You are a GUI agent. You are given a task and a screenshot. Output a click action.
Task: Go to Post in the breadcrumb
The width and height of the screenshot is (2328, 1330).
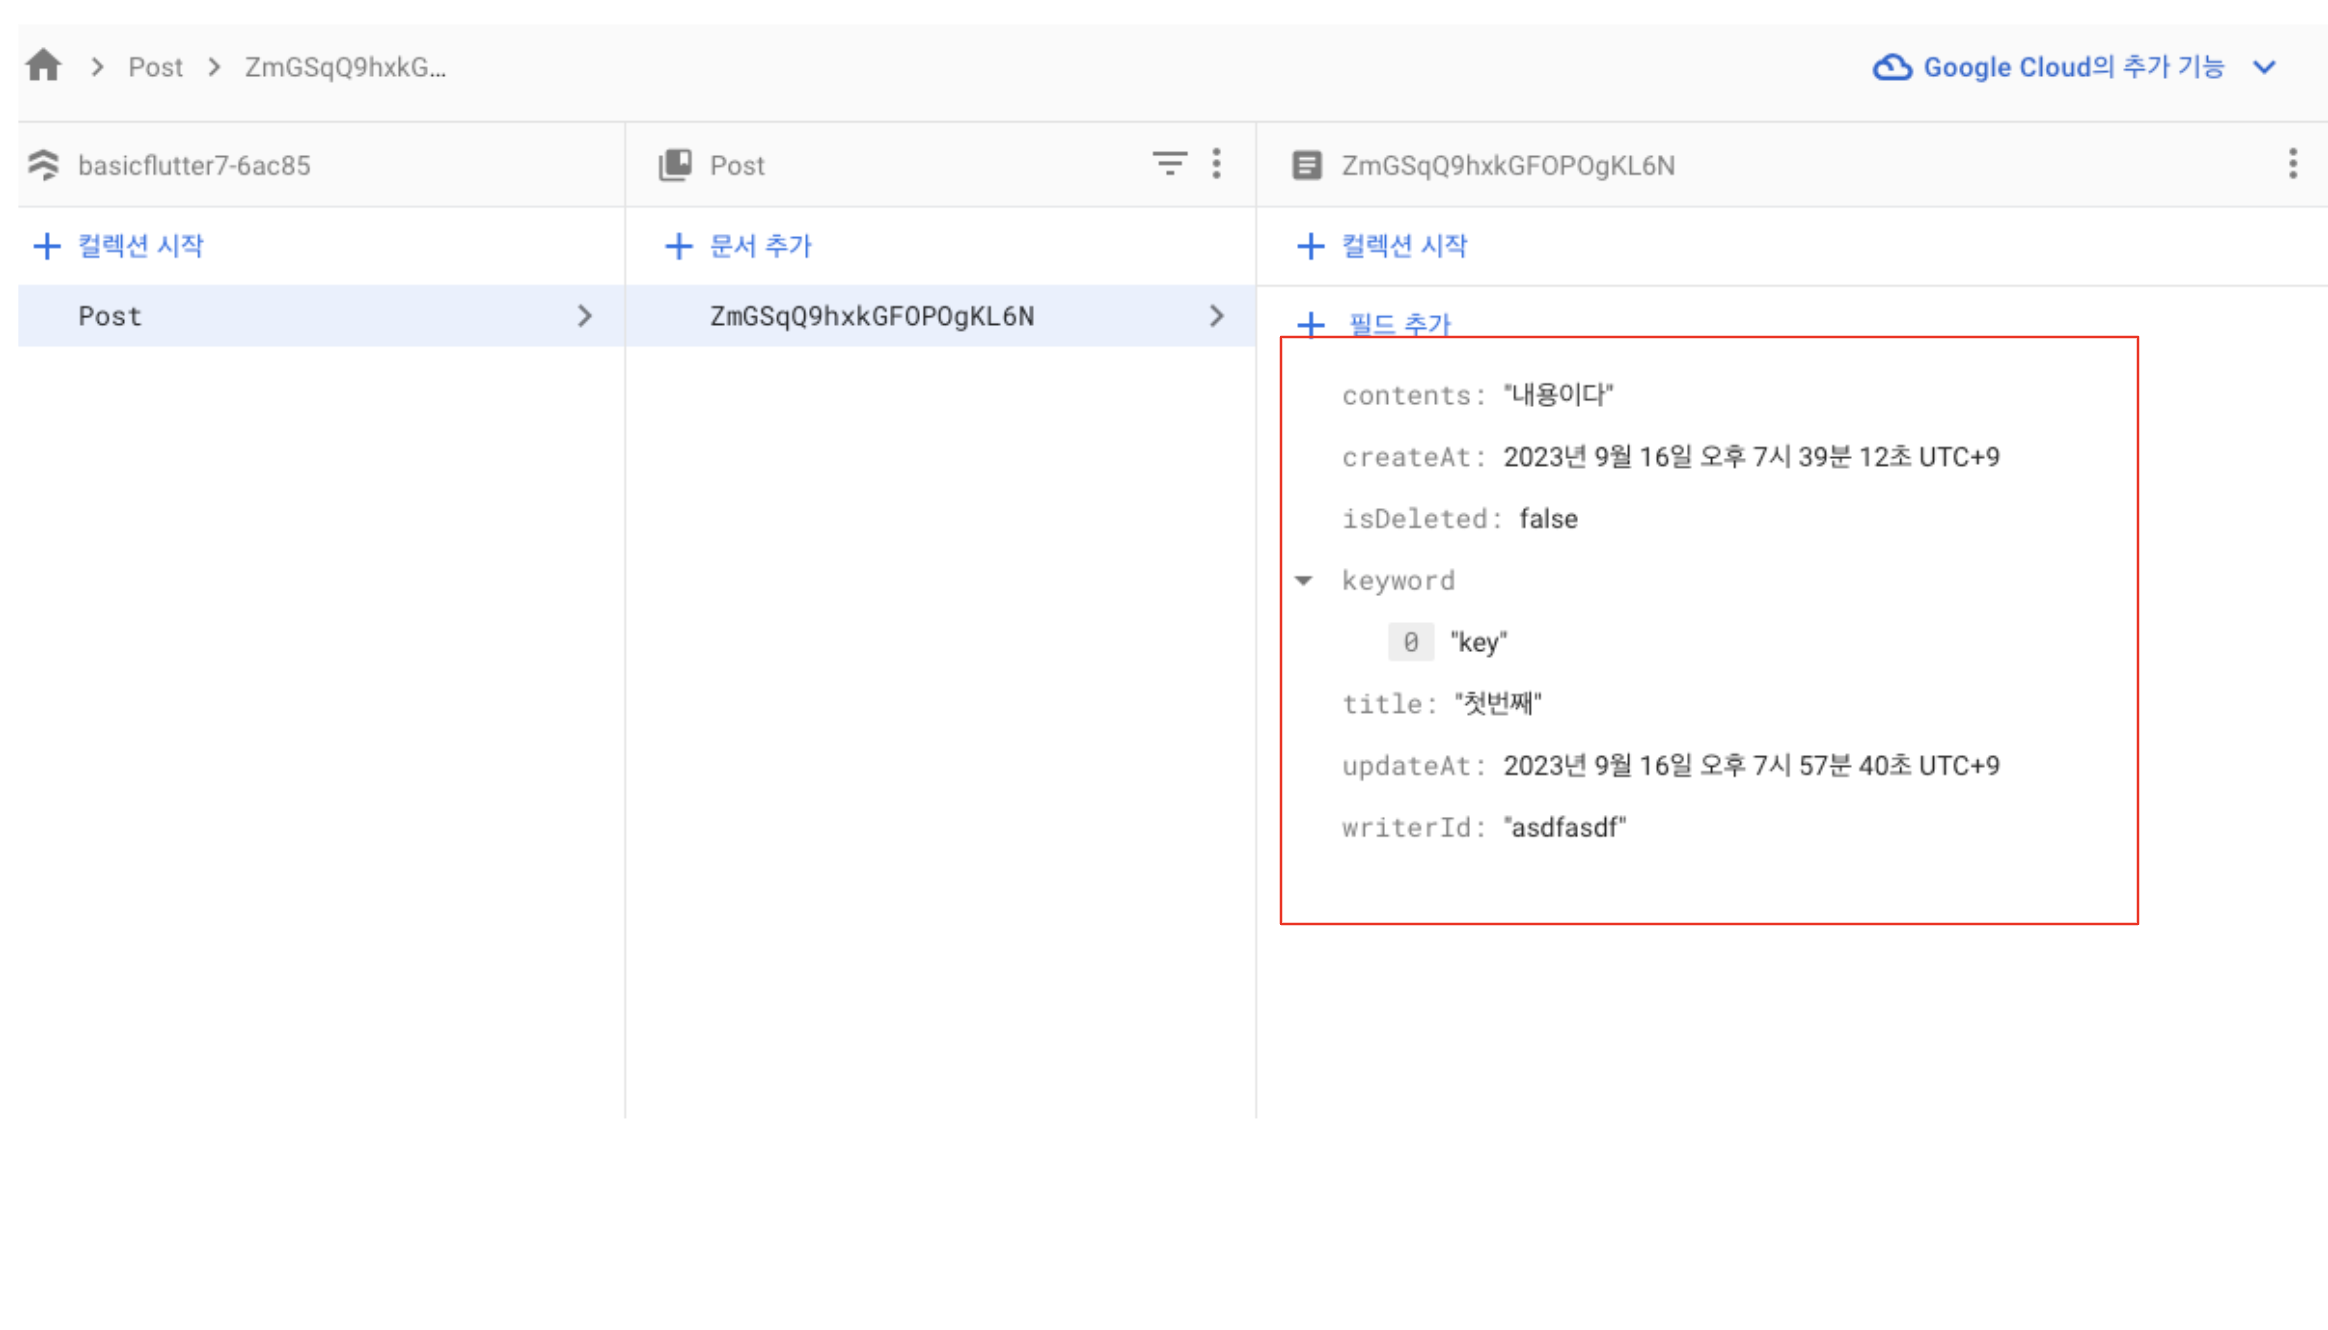155,67
